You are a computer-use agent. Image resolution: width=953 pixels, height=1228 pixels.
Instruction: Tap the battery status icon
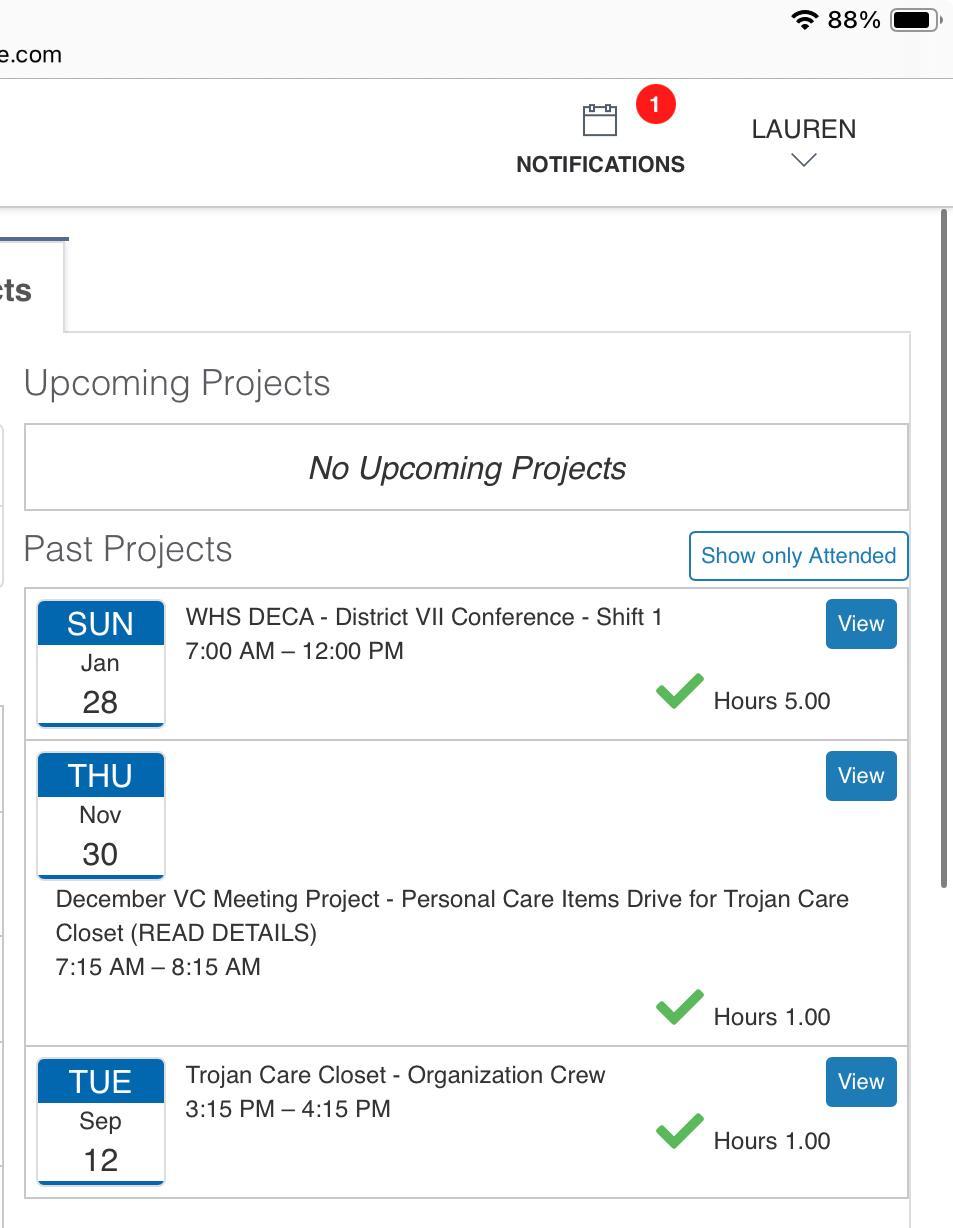pos(914,20)
